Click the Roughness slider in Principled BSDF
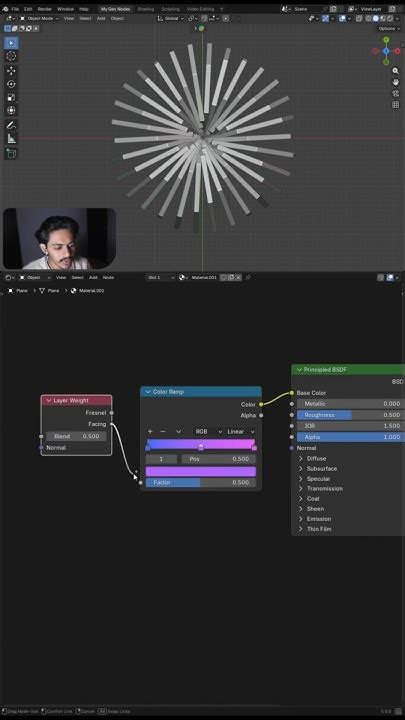 [349, 415]
